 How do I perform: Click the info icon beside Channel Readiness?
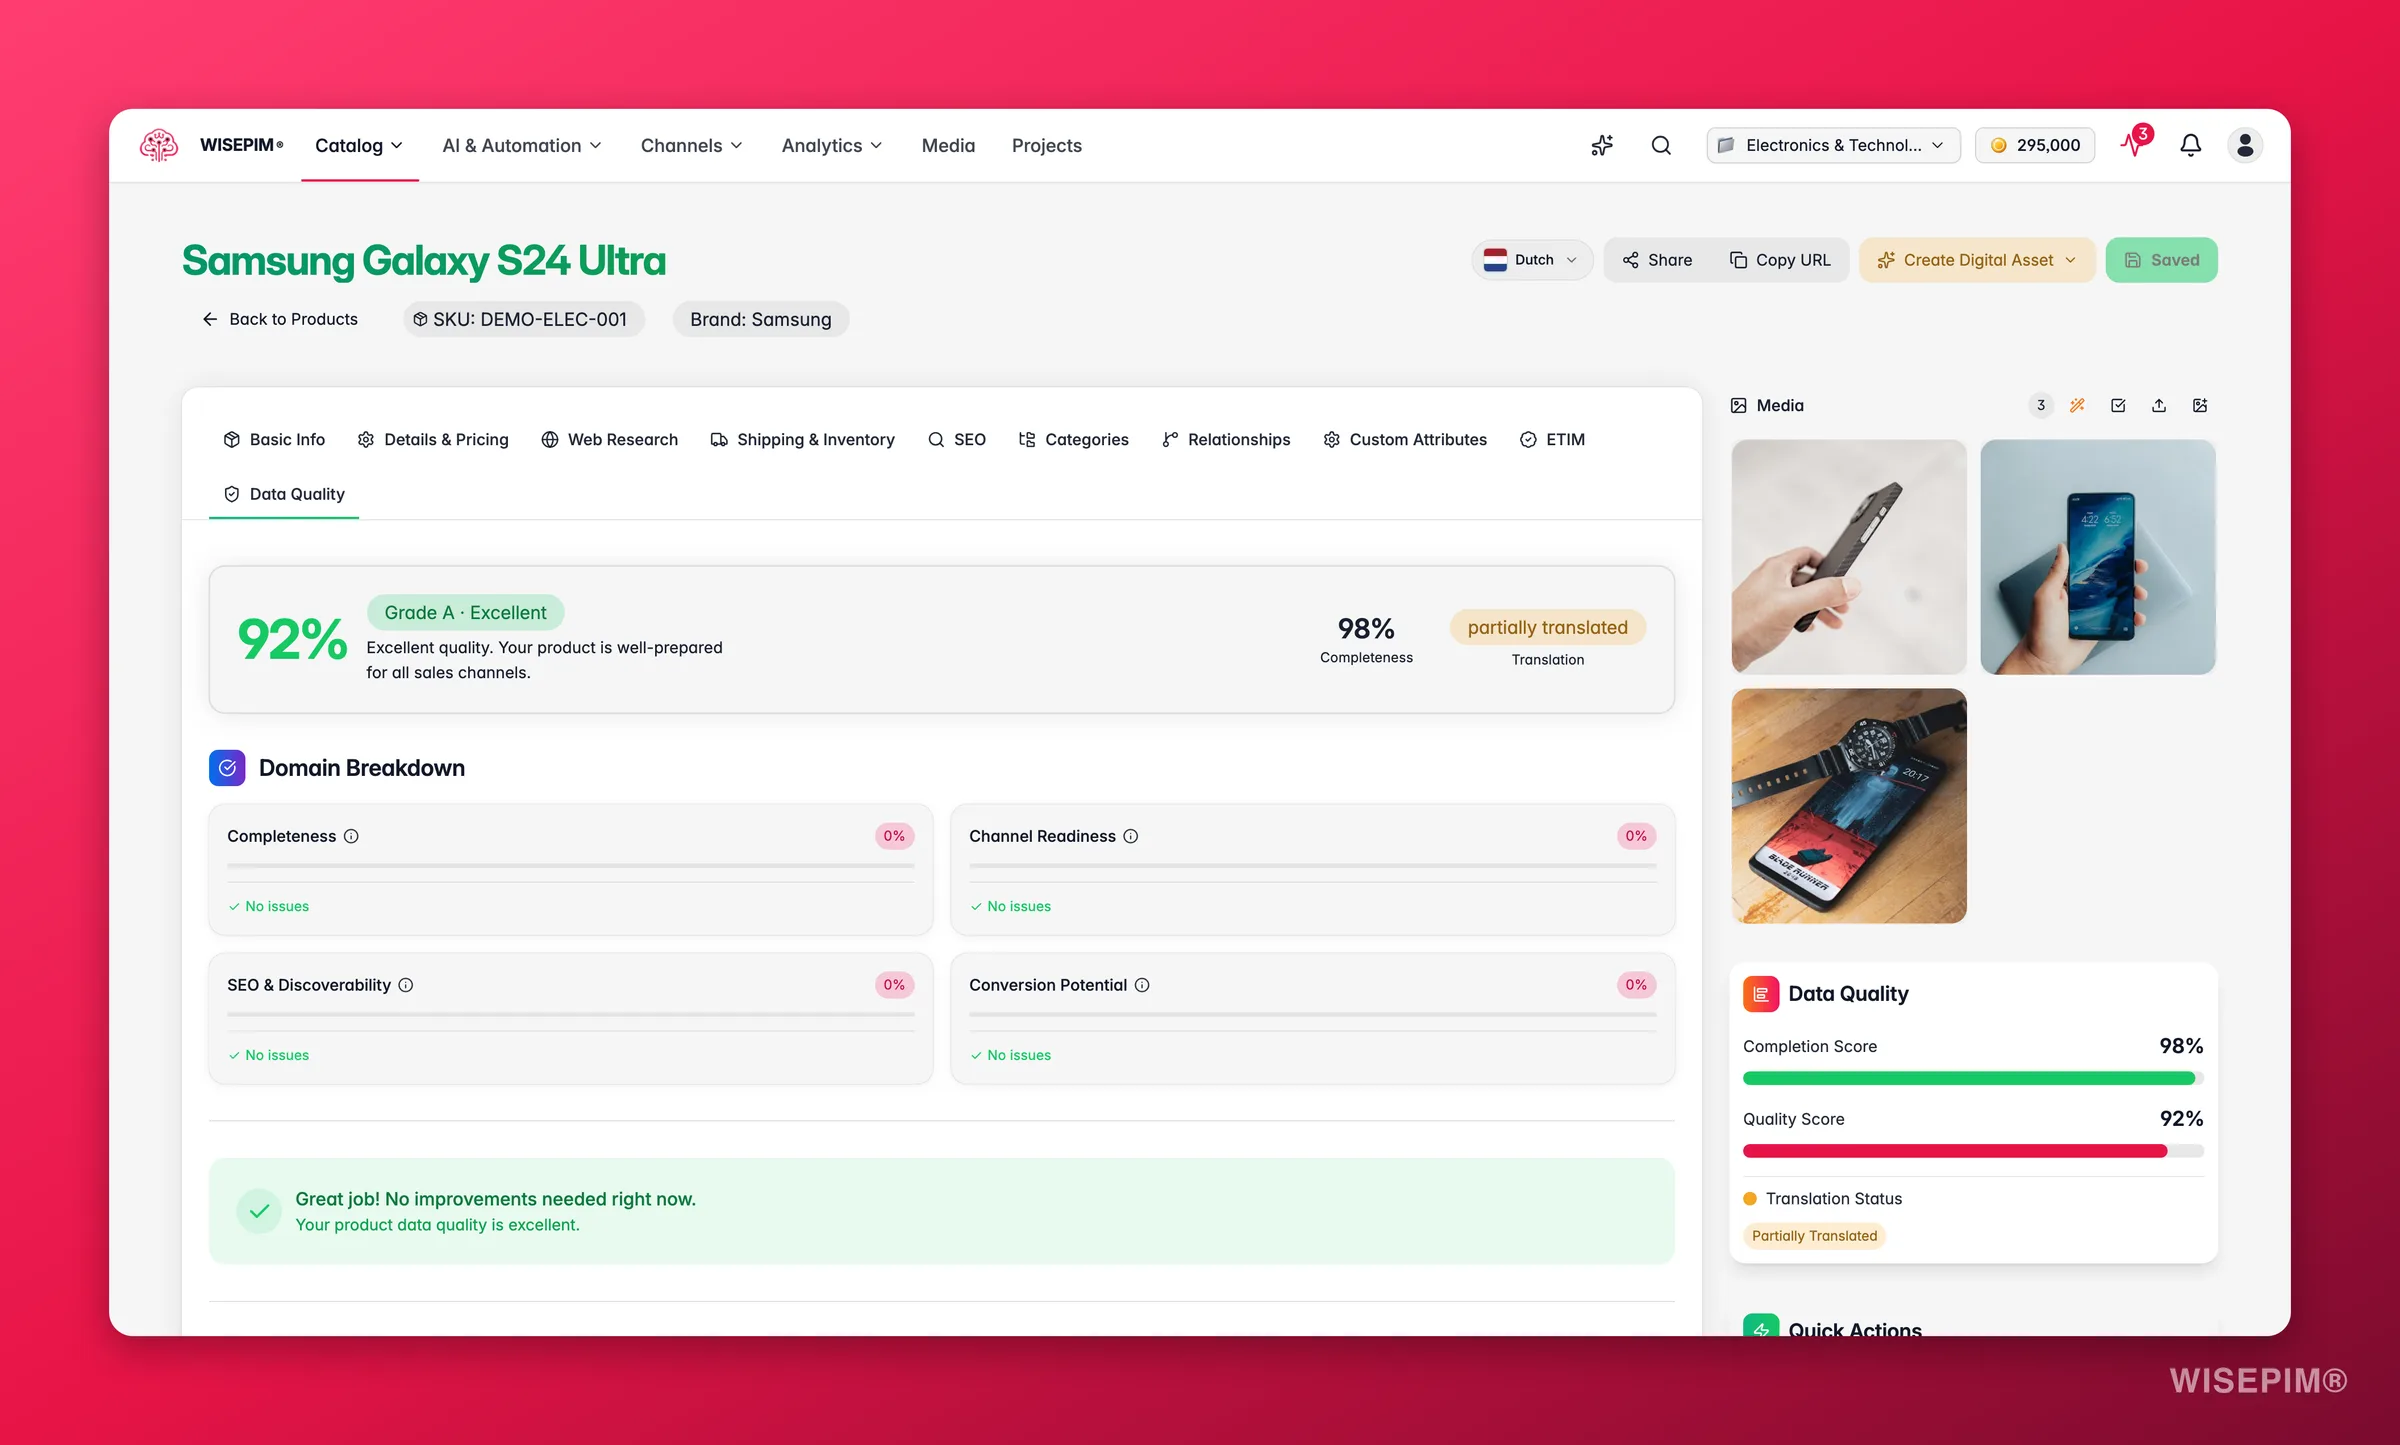pyautogui.click(x=1131, y=836)
